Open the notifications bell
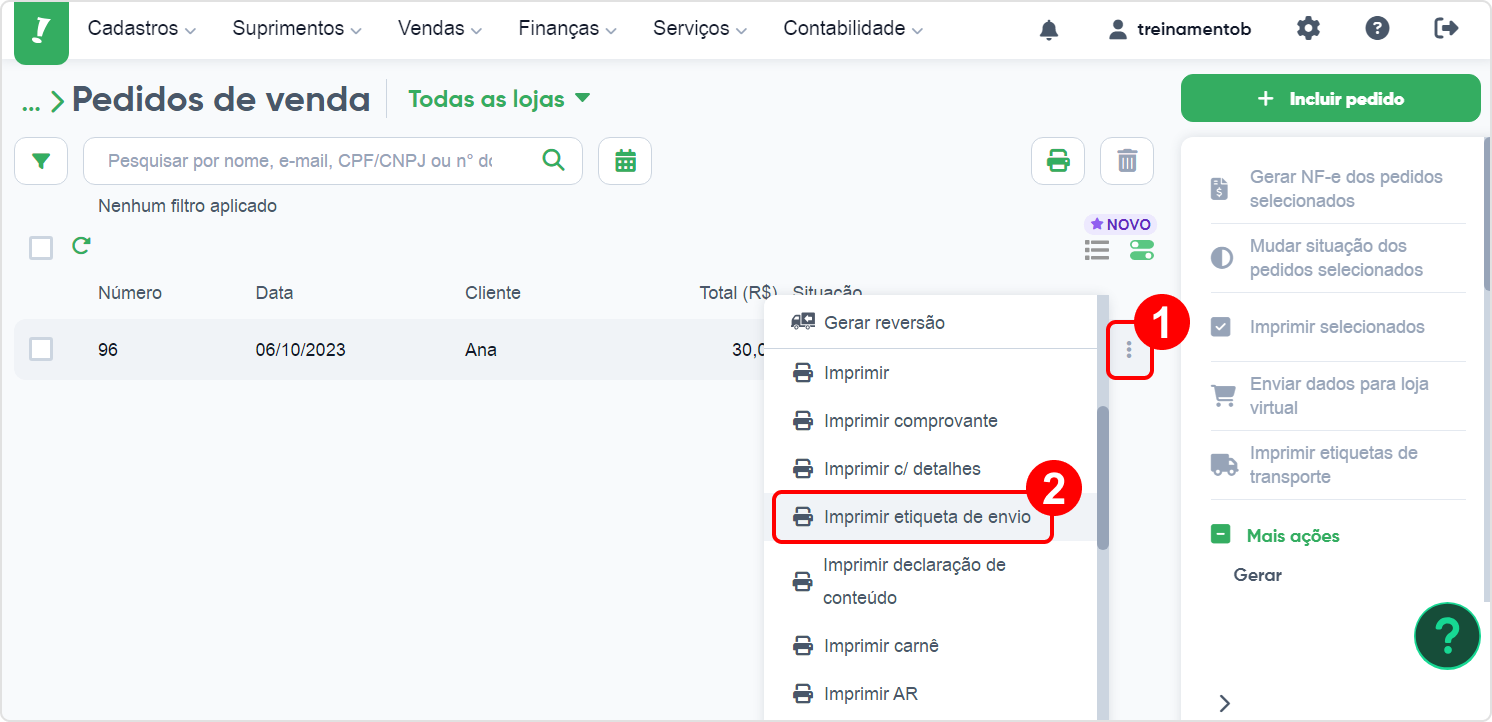Image resolution: width=1492 pixels, height=722 pixels. point(1049,30)
